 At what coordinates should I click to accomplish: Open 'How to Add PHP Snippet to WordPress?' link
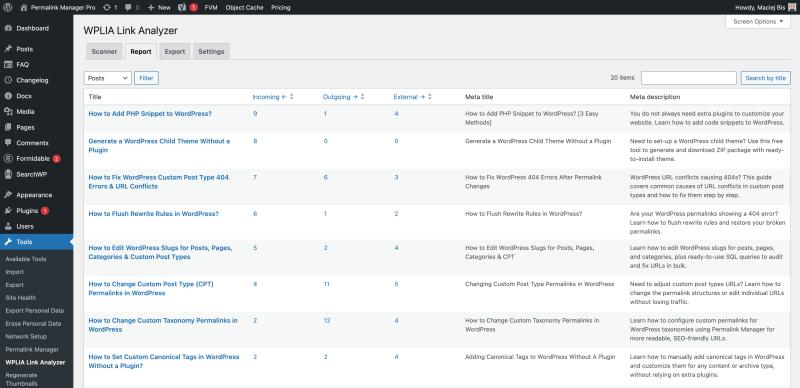(x=150, y=114)
